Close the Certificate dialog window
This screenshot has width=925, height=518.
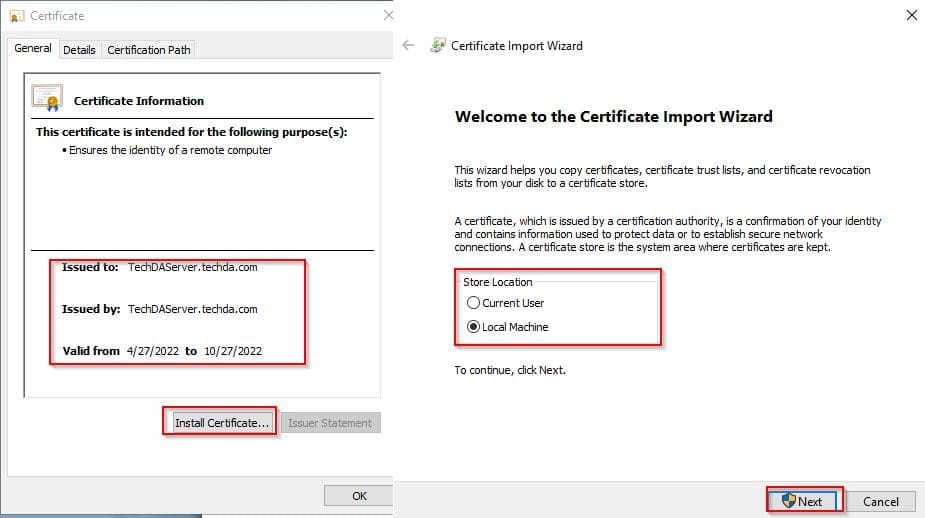coord(387,15)
